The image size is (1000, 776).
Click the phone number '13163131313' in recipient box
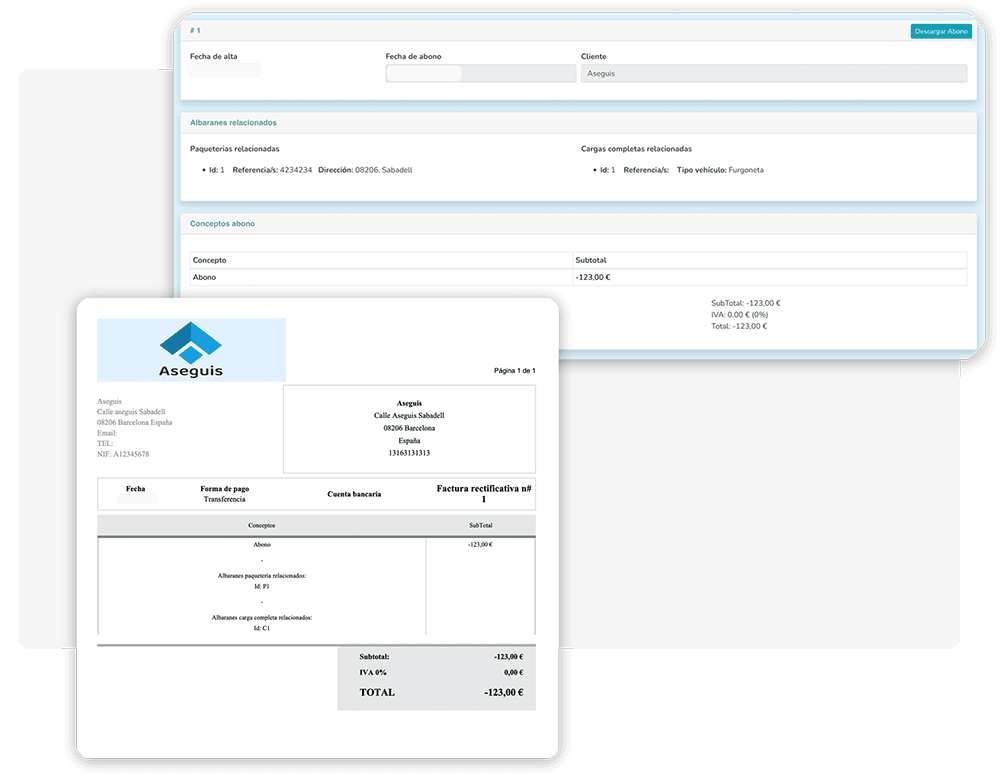409,453
